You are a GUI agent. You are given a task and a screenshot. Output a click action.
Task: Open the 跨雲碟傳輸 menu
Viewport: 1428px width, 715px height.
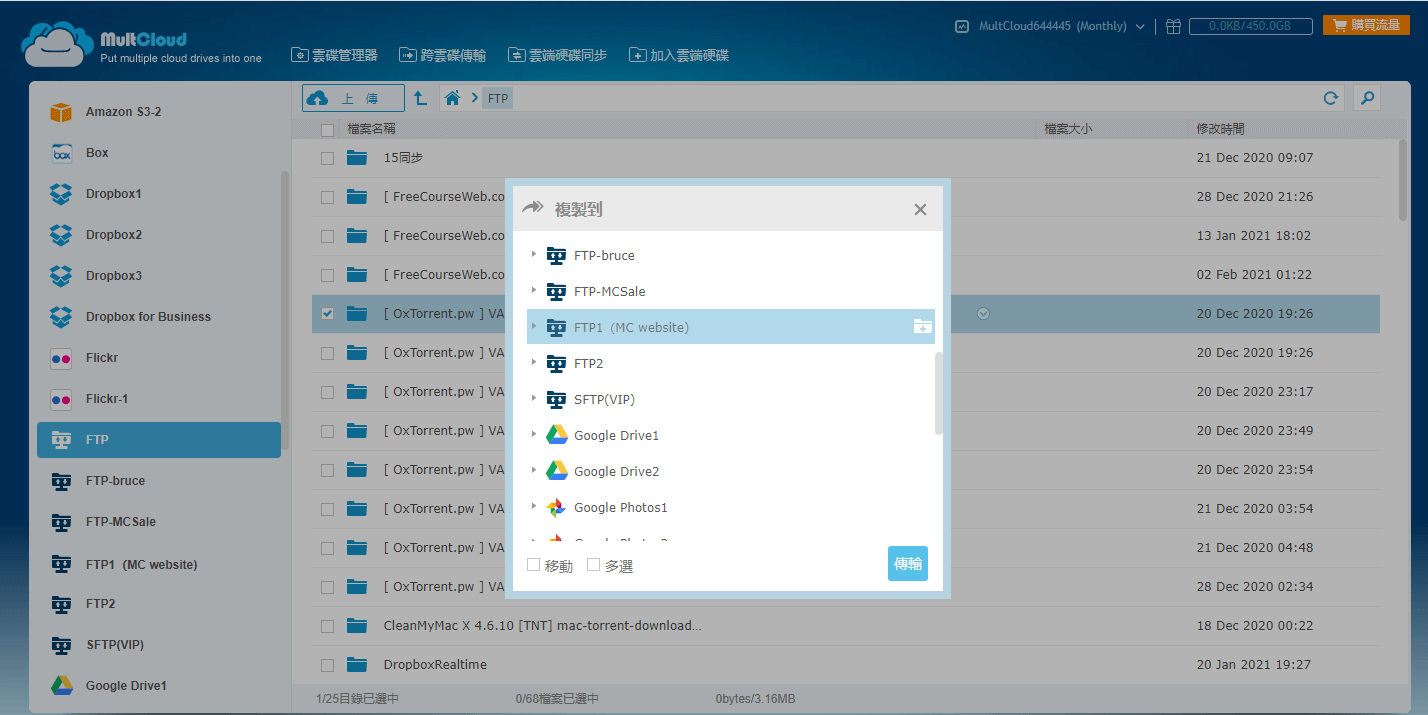pyautogui.click(x=442, y=55)
